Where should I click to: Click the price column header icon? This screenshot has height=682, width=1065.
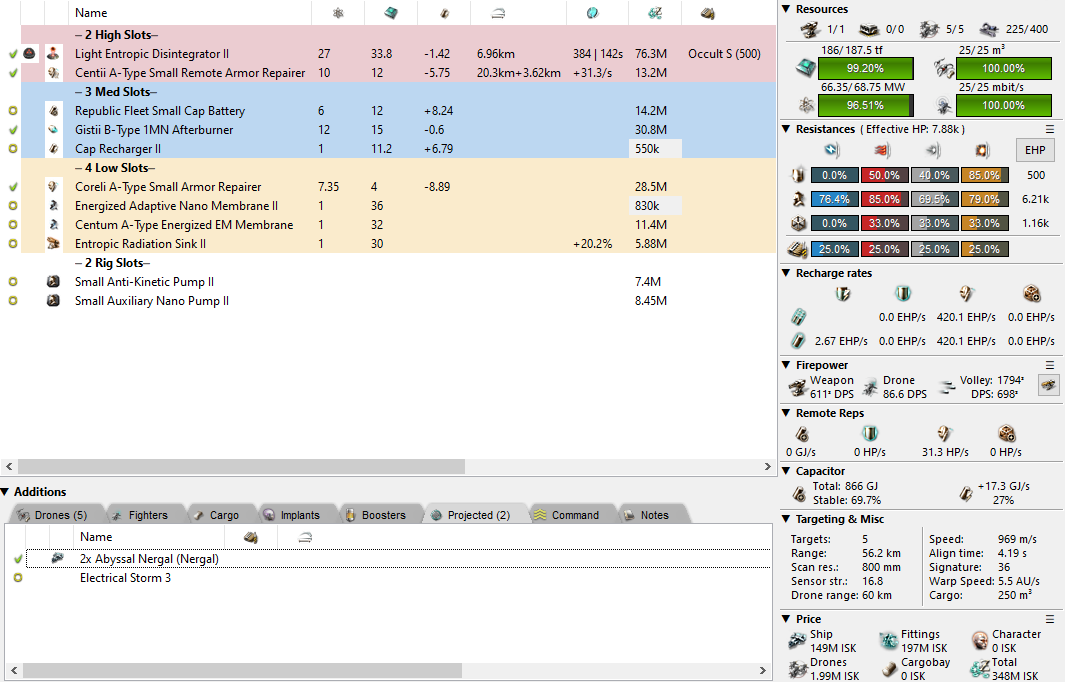click(654, 13)
